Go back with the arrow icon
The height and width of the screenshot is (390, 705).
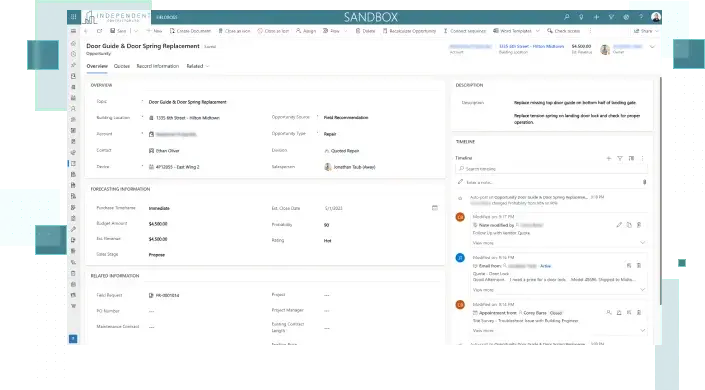point(86,31)
